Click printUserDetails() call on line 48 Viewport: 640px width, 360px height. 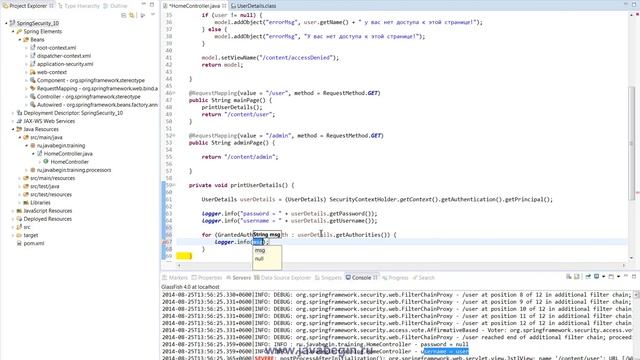(231, 107)
